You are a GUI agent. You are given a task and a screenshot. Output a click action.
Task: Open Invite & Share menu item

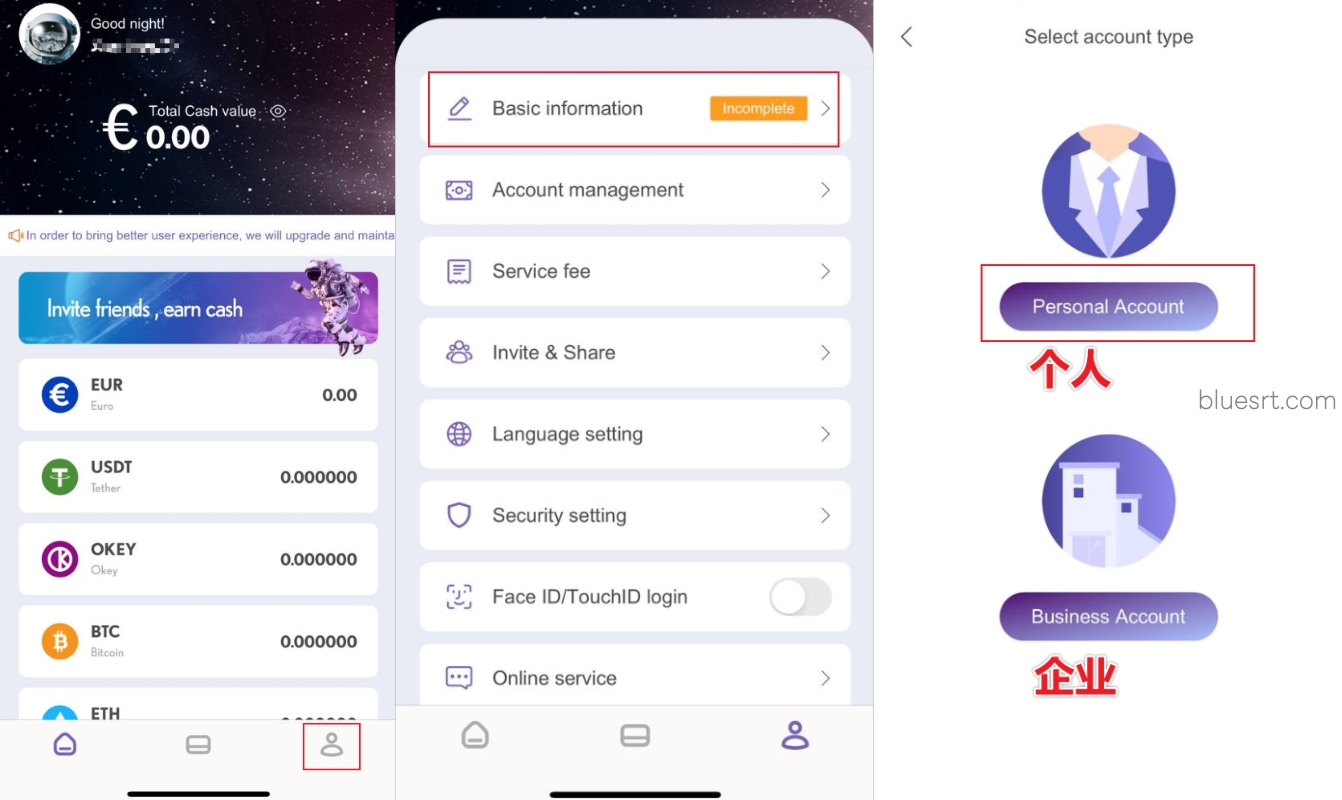[x=635, y=353]
